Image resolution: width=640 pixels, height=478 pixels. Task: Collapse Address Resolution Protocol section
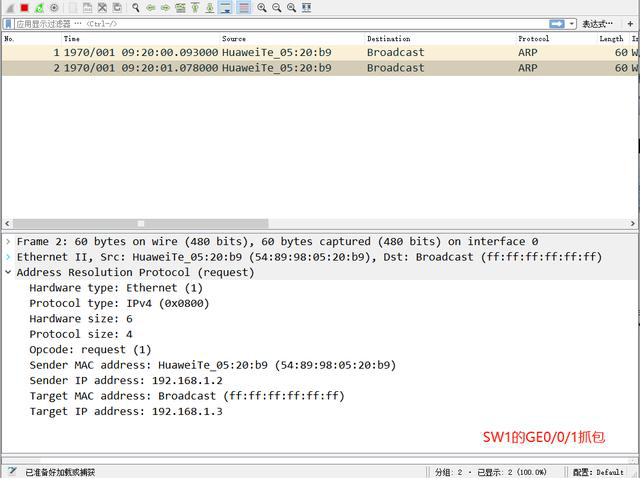tap(8, 272)
